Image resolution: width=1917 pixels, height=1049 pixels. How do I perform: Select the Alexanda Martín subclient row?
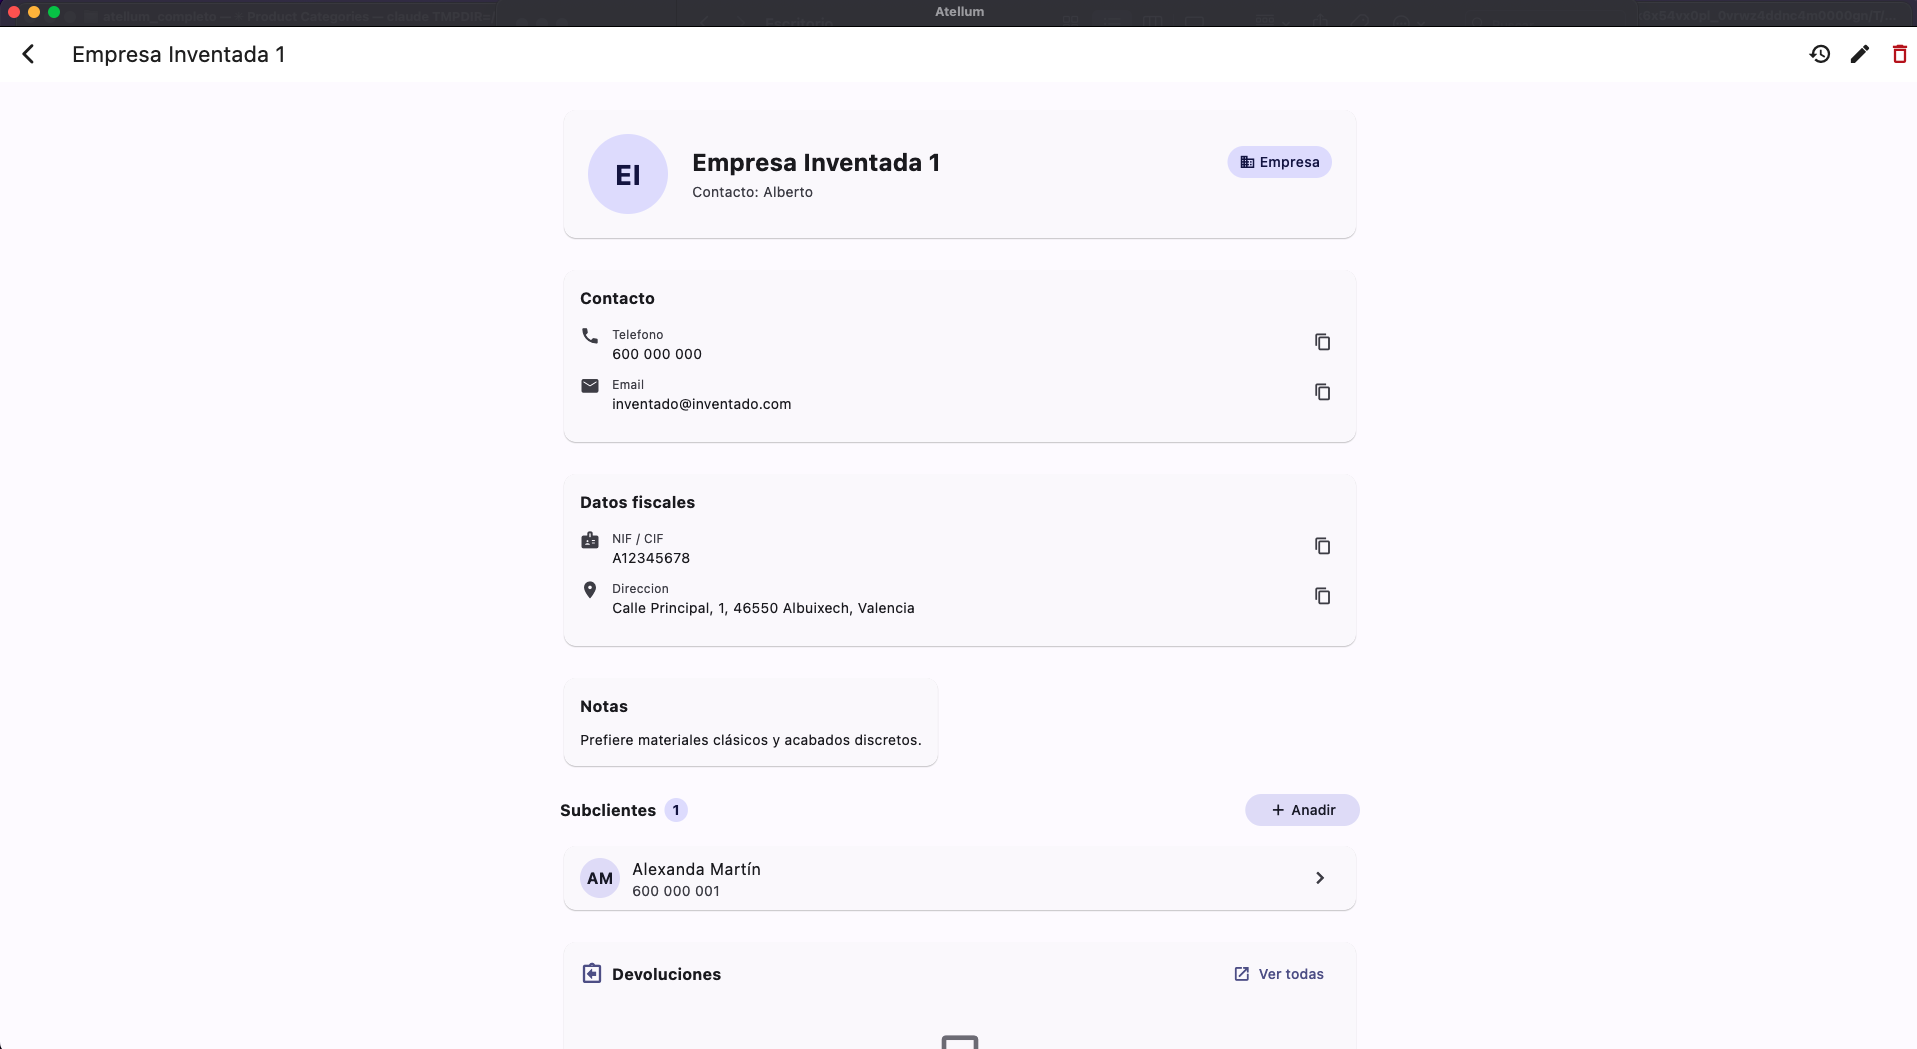959,878
